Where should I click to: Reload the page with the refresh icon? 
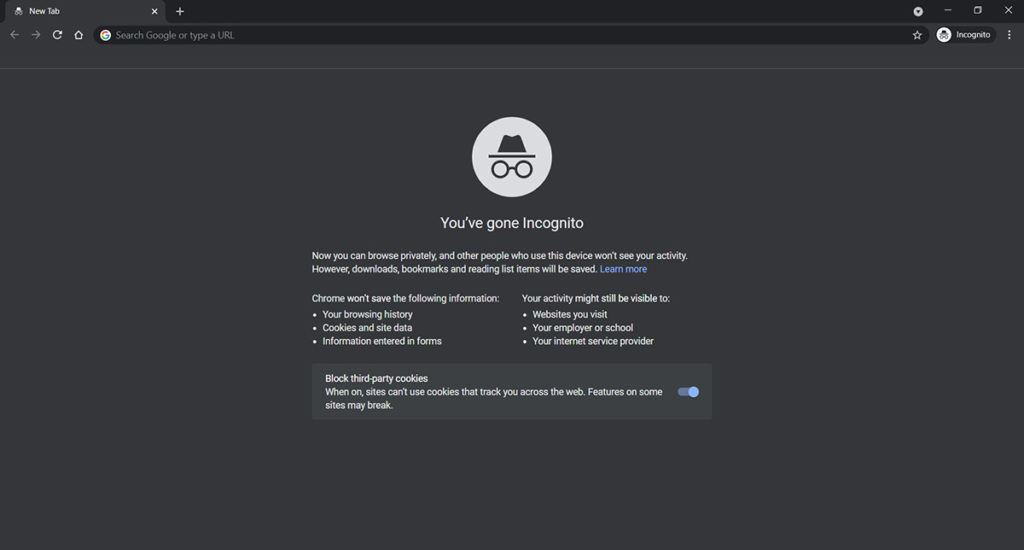point(57,35)
